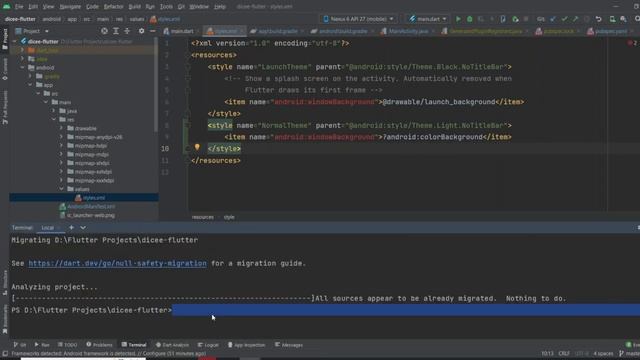Expand the java folder in tree

(53, 111)
